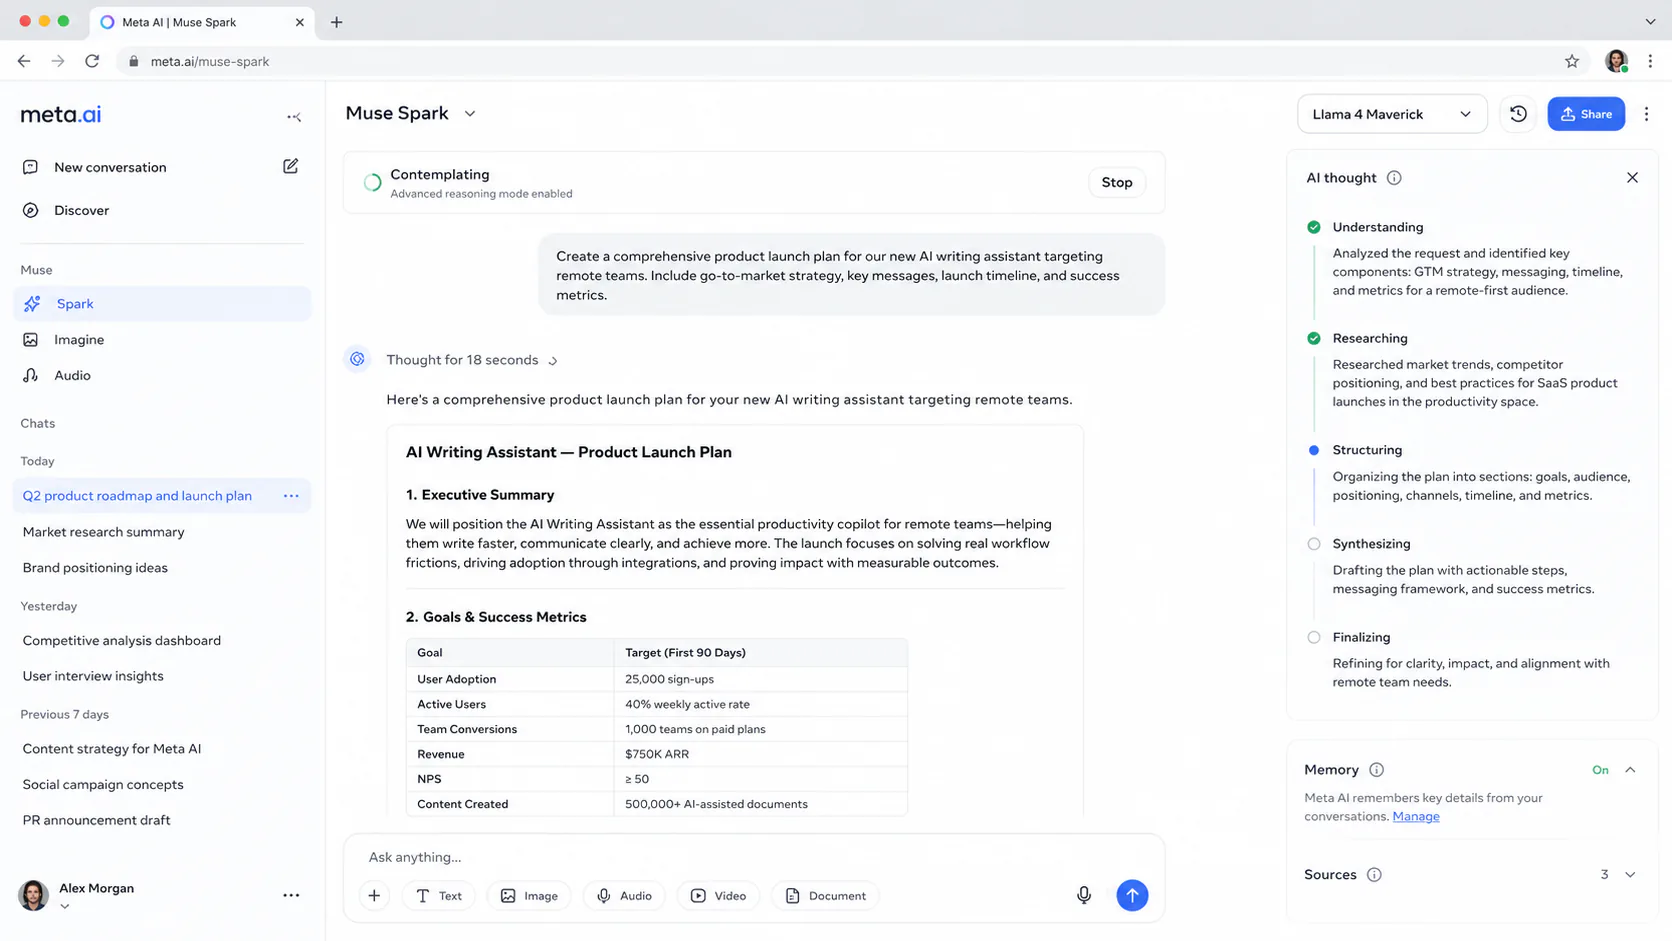Choose the Video input mode button

pyautogui.click(x=718, y=896)
